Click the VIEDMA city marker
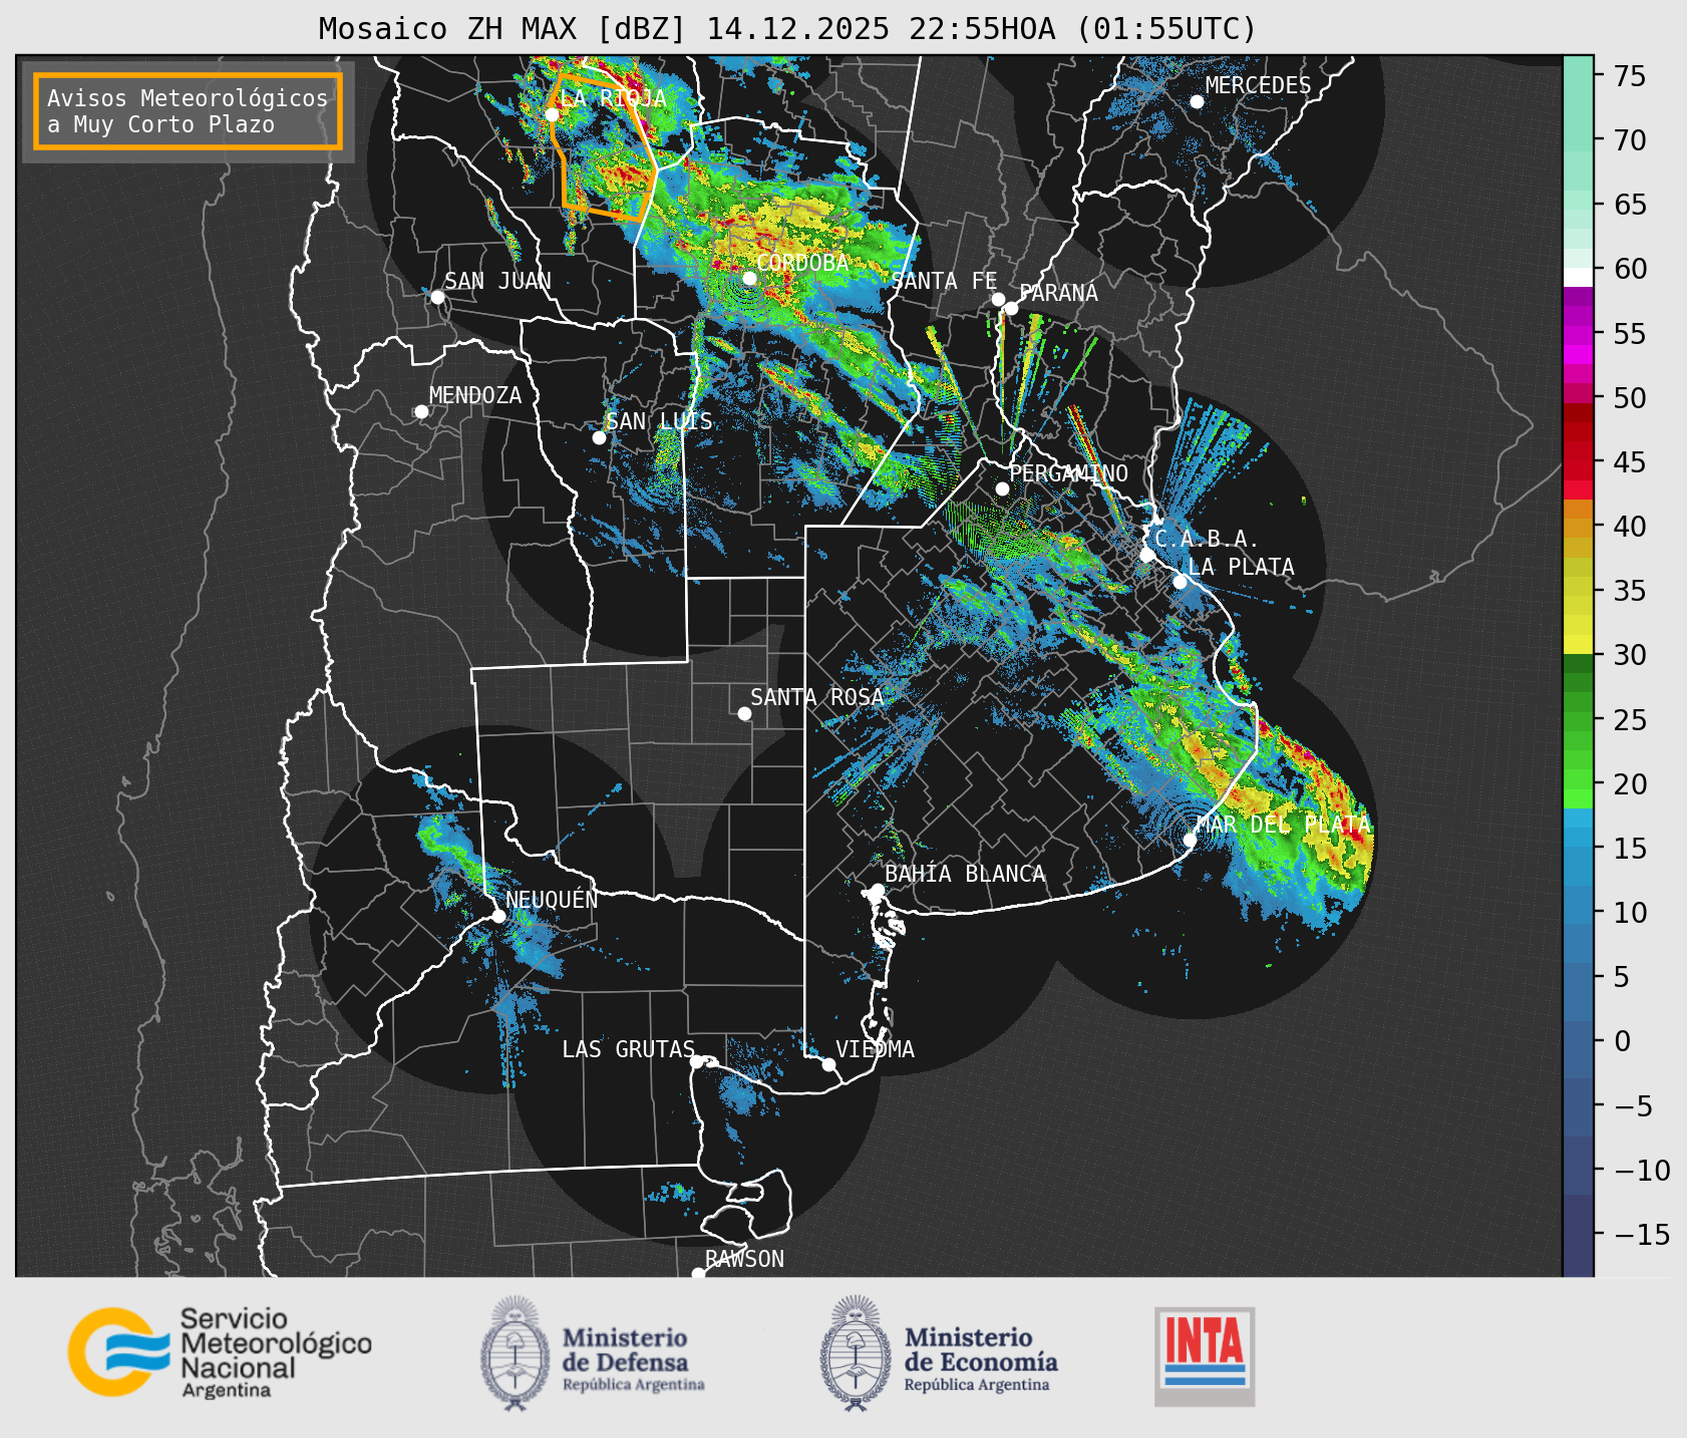 pyautogui.click(x=829, y=1064)
